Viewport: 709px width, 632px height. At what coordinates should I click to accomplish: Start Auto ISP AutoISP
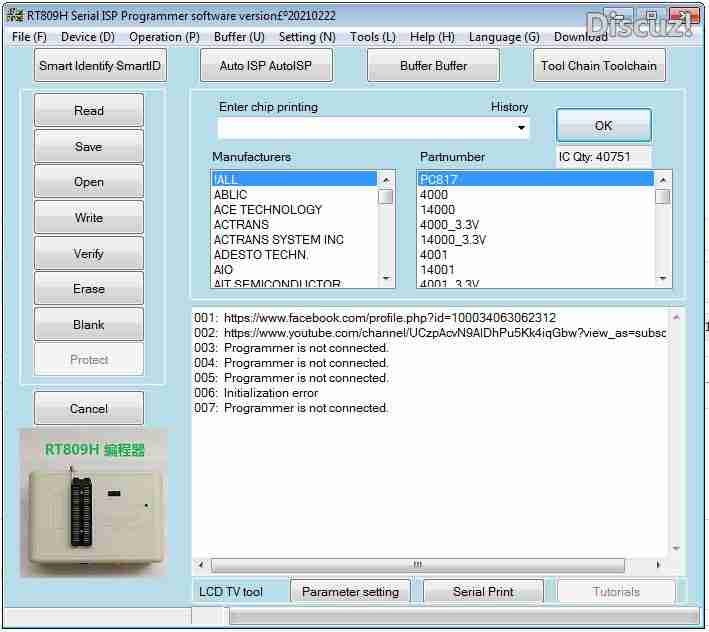click(266, 66)
